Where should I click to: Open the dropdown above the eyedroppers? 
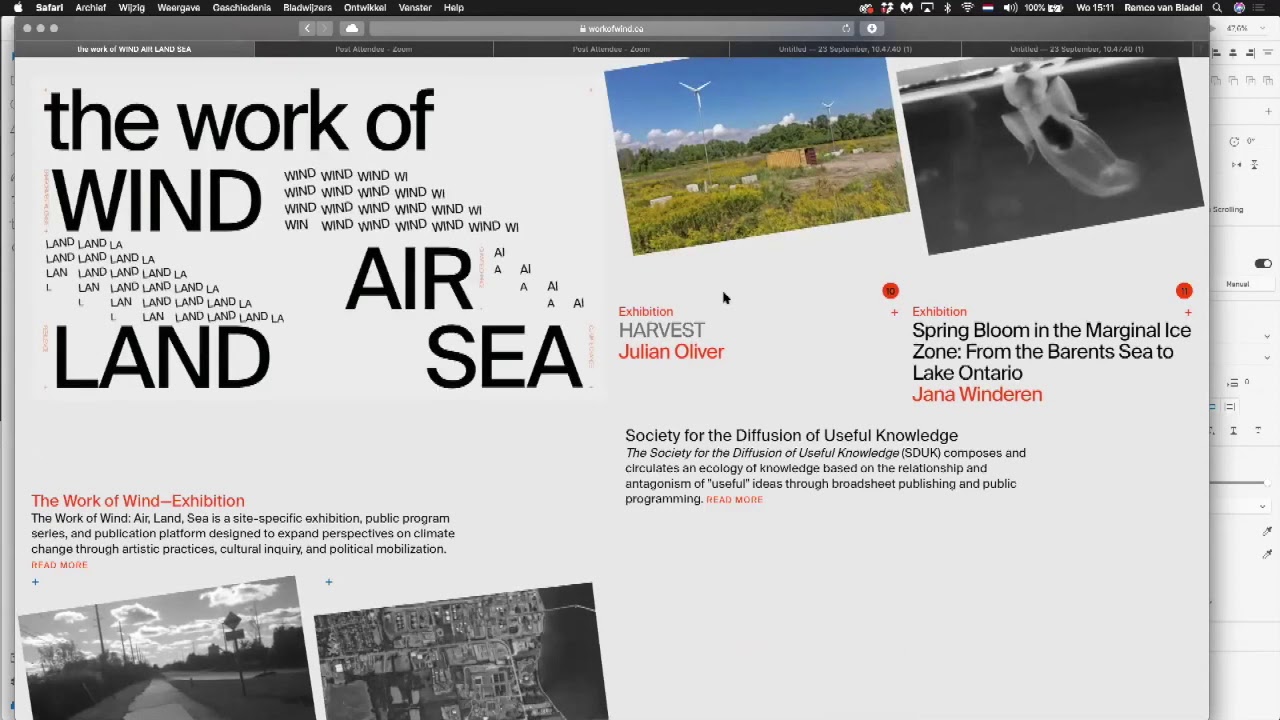point(1262,506)
